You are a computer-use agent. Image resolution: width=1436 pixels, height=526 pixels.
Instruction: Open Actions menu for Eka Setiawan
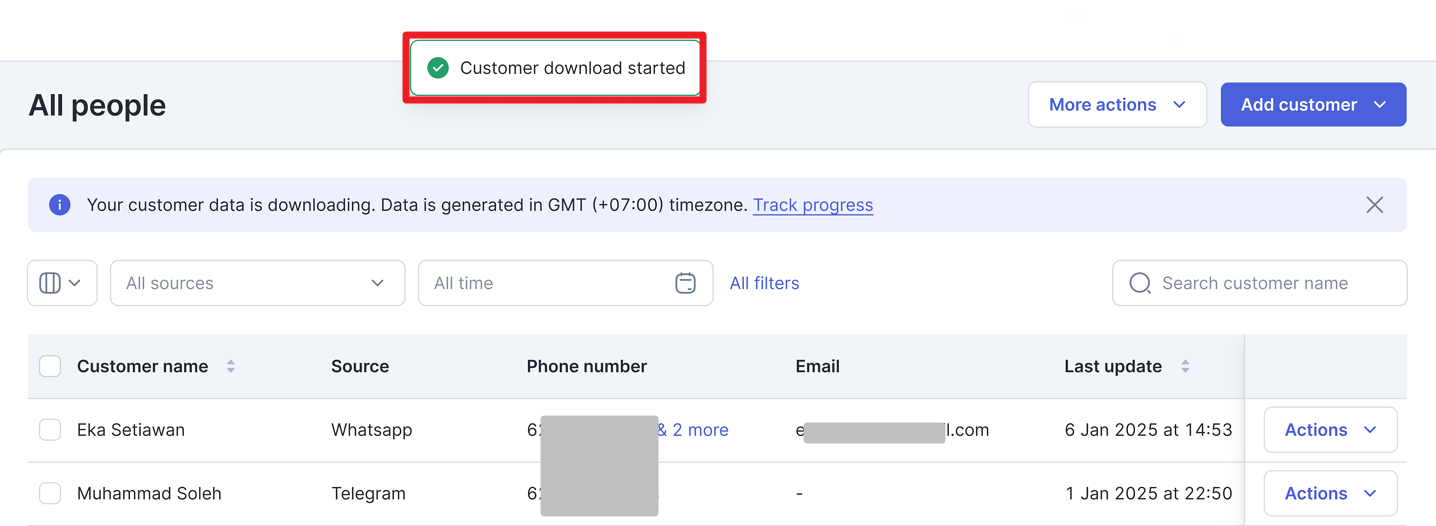tap(1330, 430)
